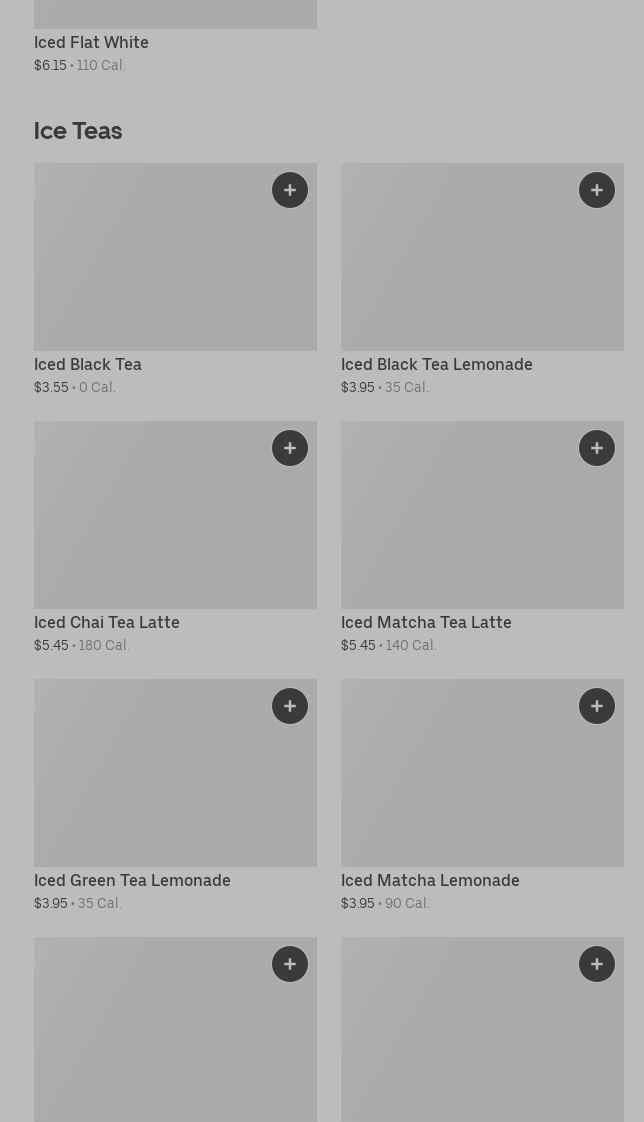Select the Ice Teas section heading

coord(78,131)
